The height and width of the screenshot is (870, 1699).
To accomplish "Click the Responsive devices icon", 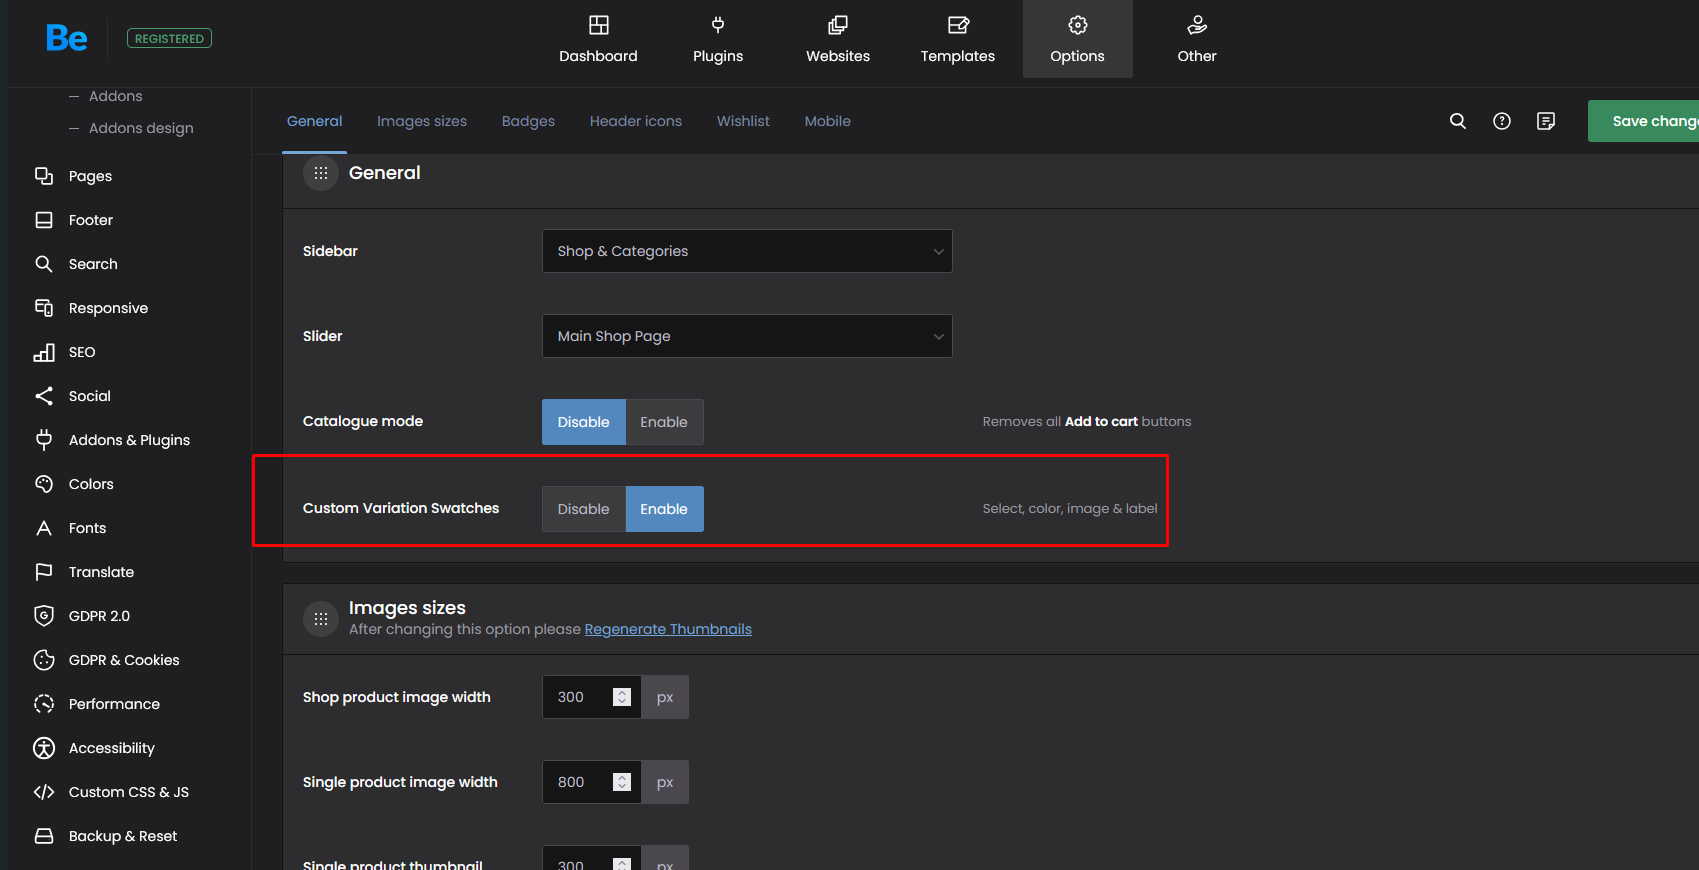I will tap(44, 308).
